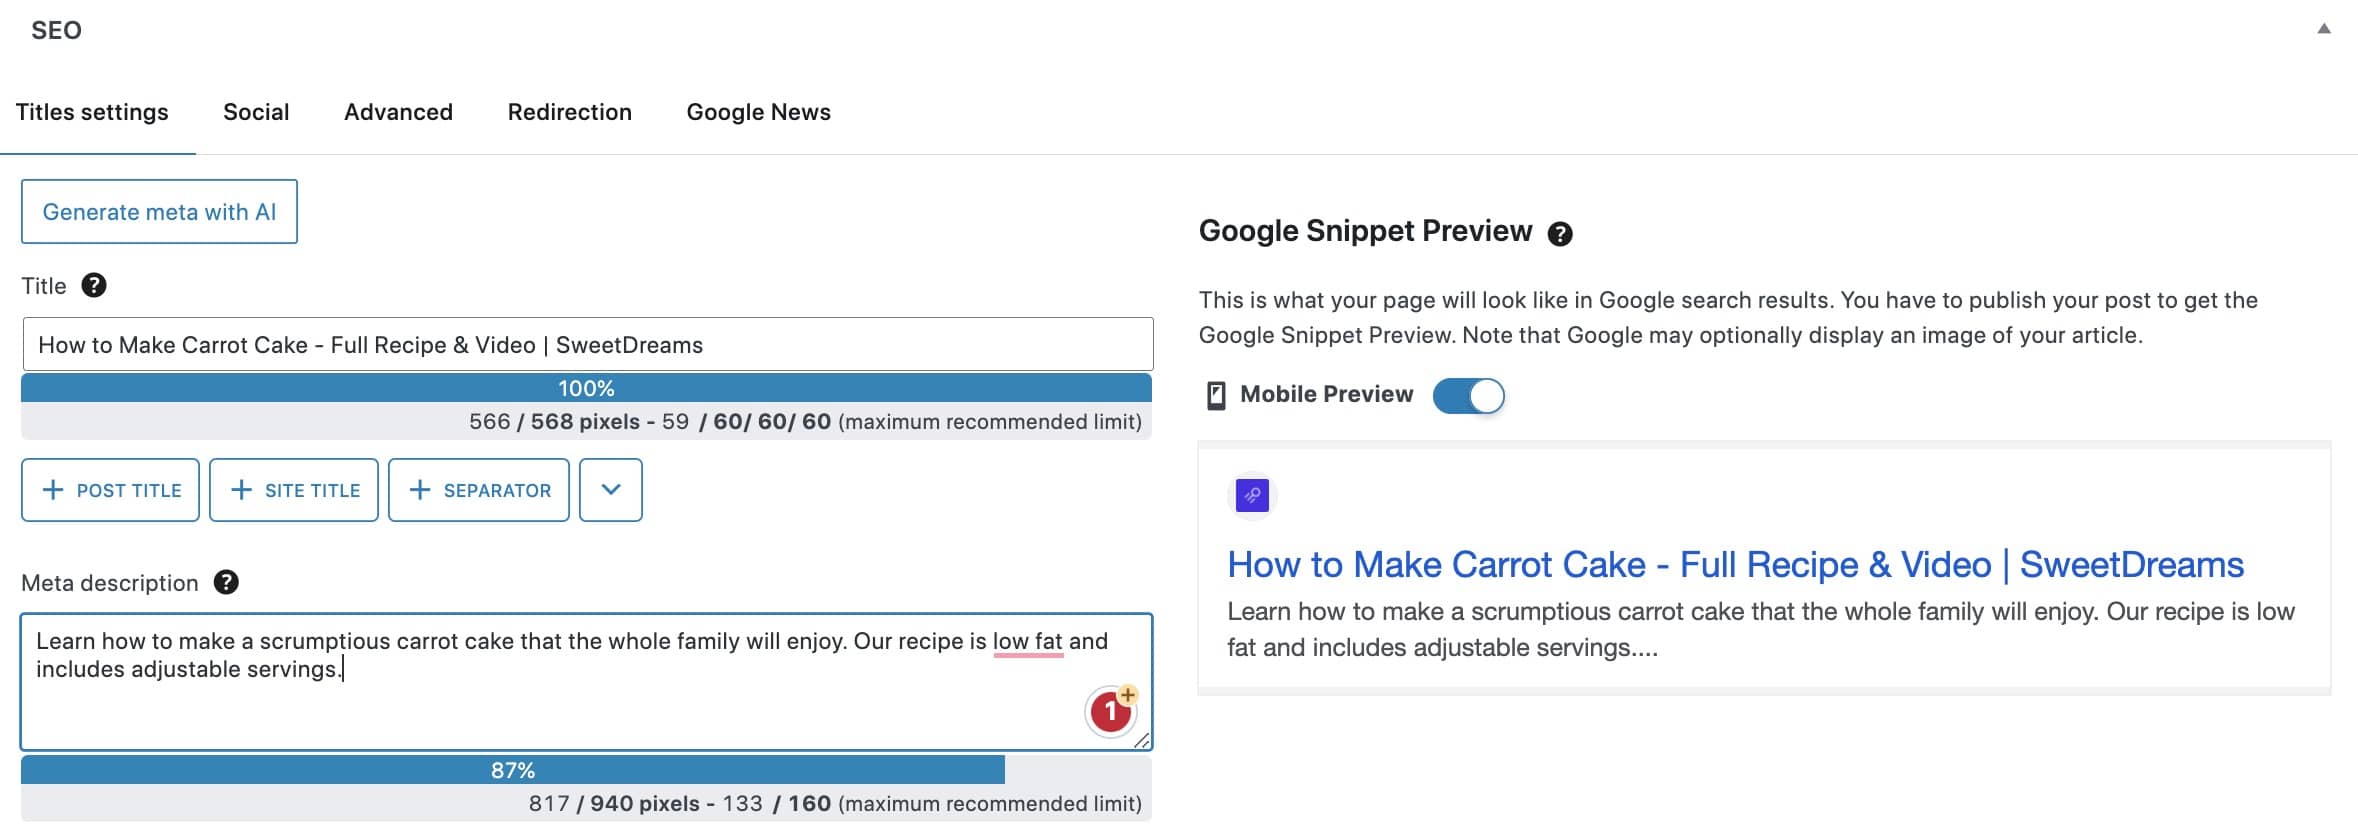Image resolution: width=2358 pixels, height=824 pixels.
Task: Click the snippet preview blue title link
Action: tap(1735, 565)
